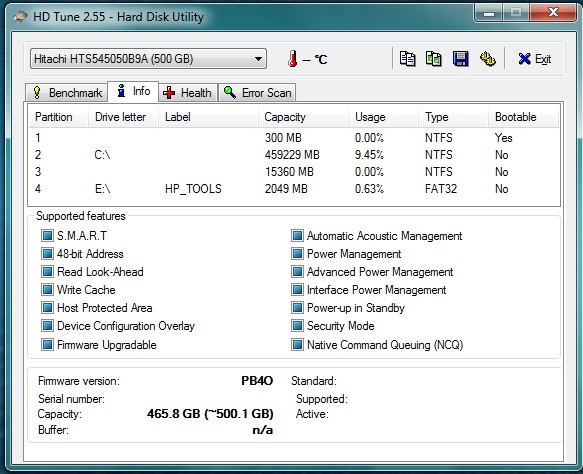This screenshot has width=583, height=474.
Task: Click the Automatic Acoustic Management checkbox
Action: [x=297, y=235]
